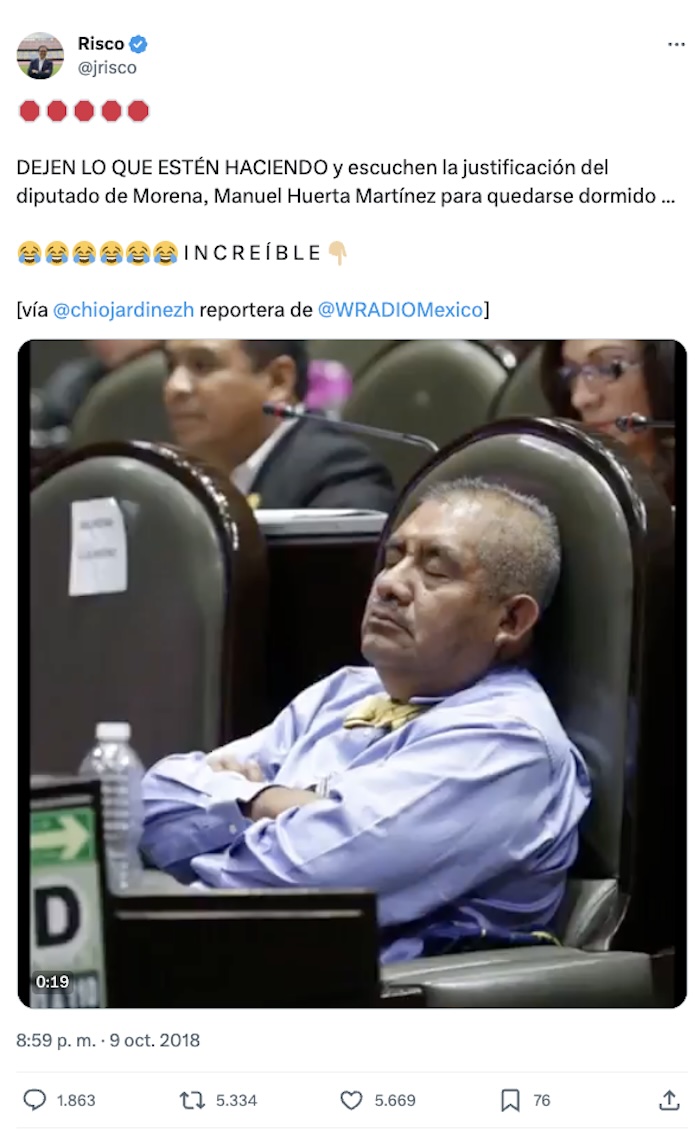Click the 5.669 likes count
This screenshot has height=1132, width=700.
pyautogui.click(x=395, y=1100)
